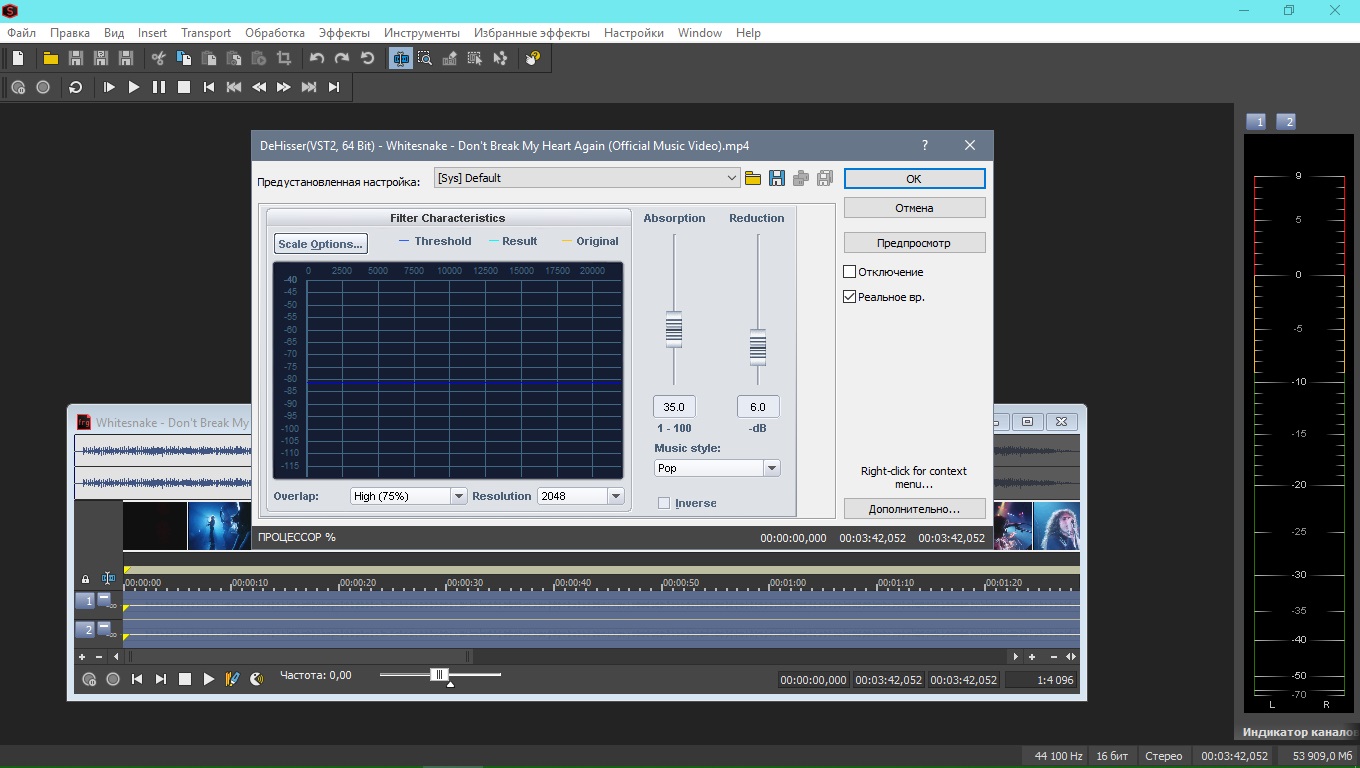1360x768 pixels.
Task: Click the Absorption slider handle
Action: tap(674, 329)
